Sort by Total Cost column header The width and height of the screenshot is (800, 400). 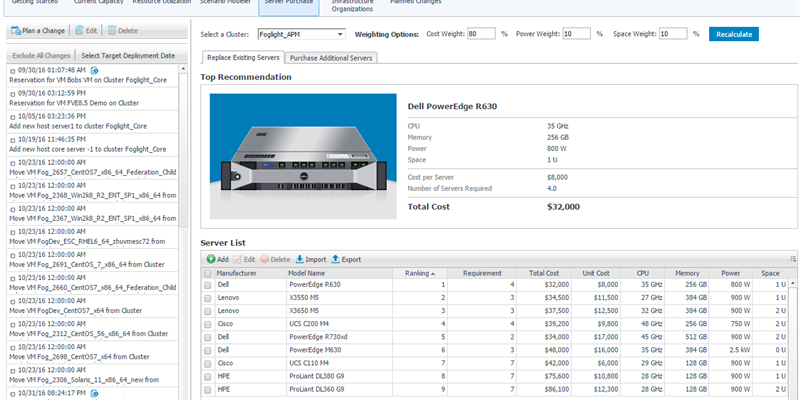[544, 273]
